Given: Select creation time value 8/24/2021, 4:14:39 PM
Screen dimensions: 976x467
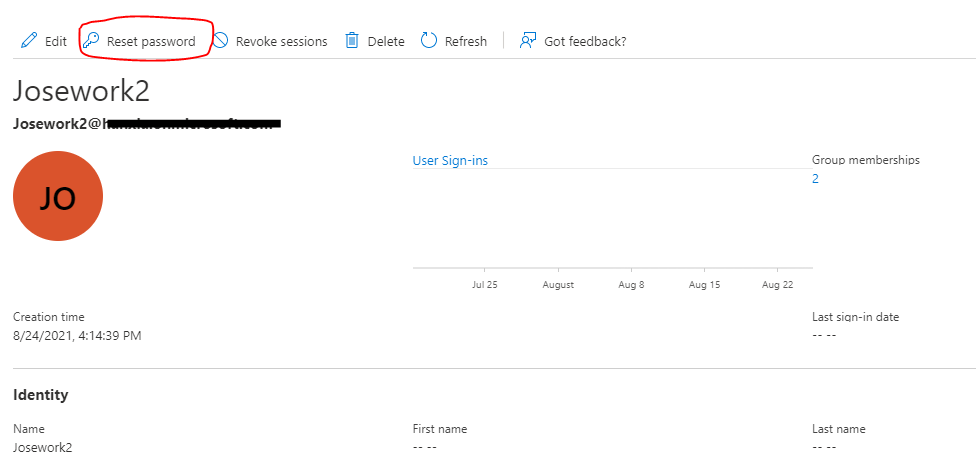Looking at the screenshot, I should [x=77, y=336].
